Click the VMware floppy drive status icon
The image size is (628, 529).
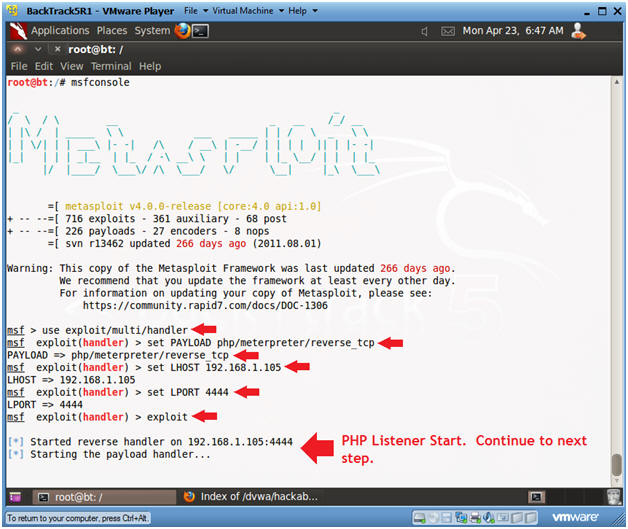click(x=446, y=518)
